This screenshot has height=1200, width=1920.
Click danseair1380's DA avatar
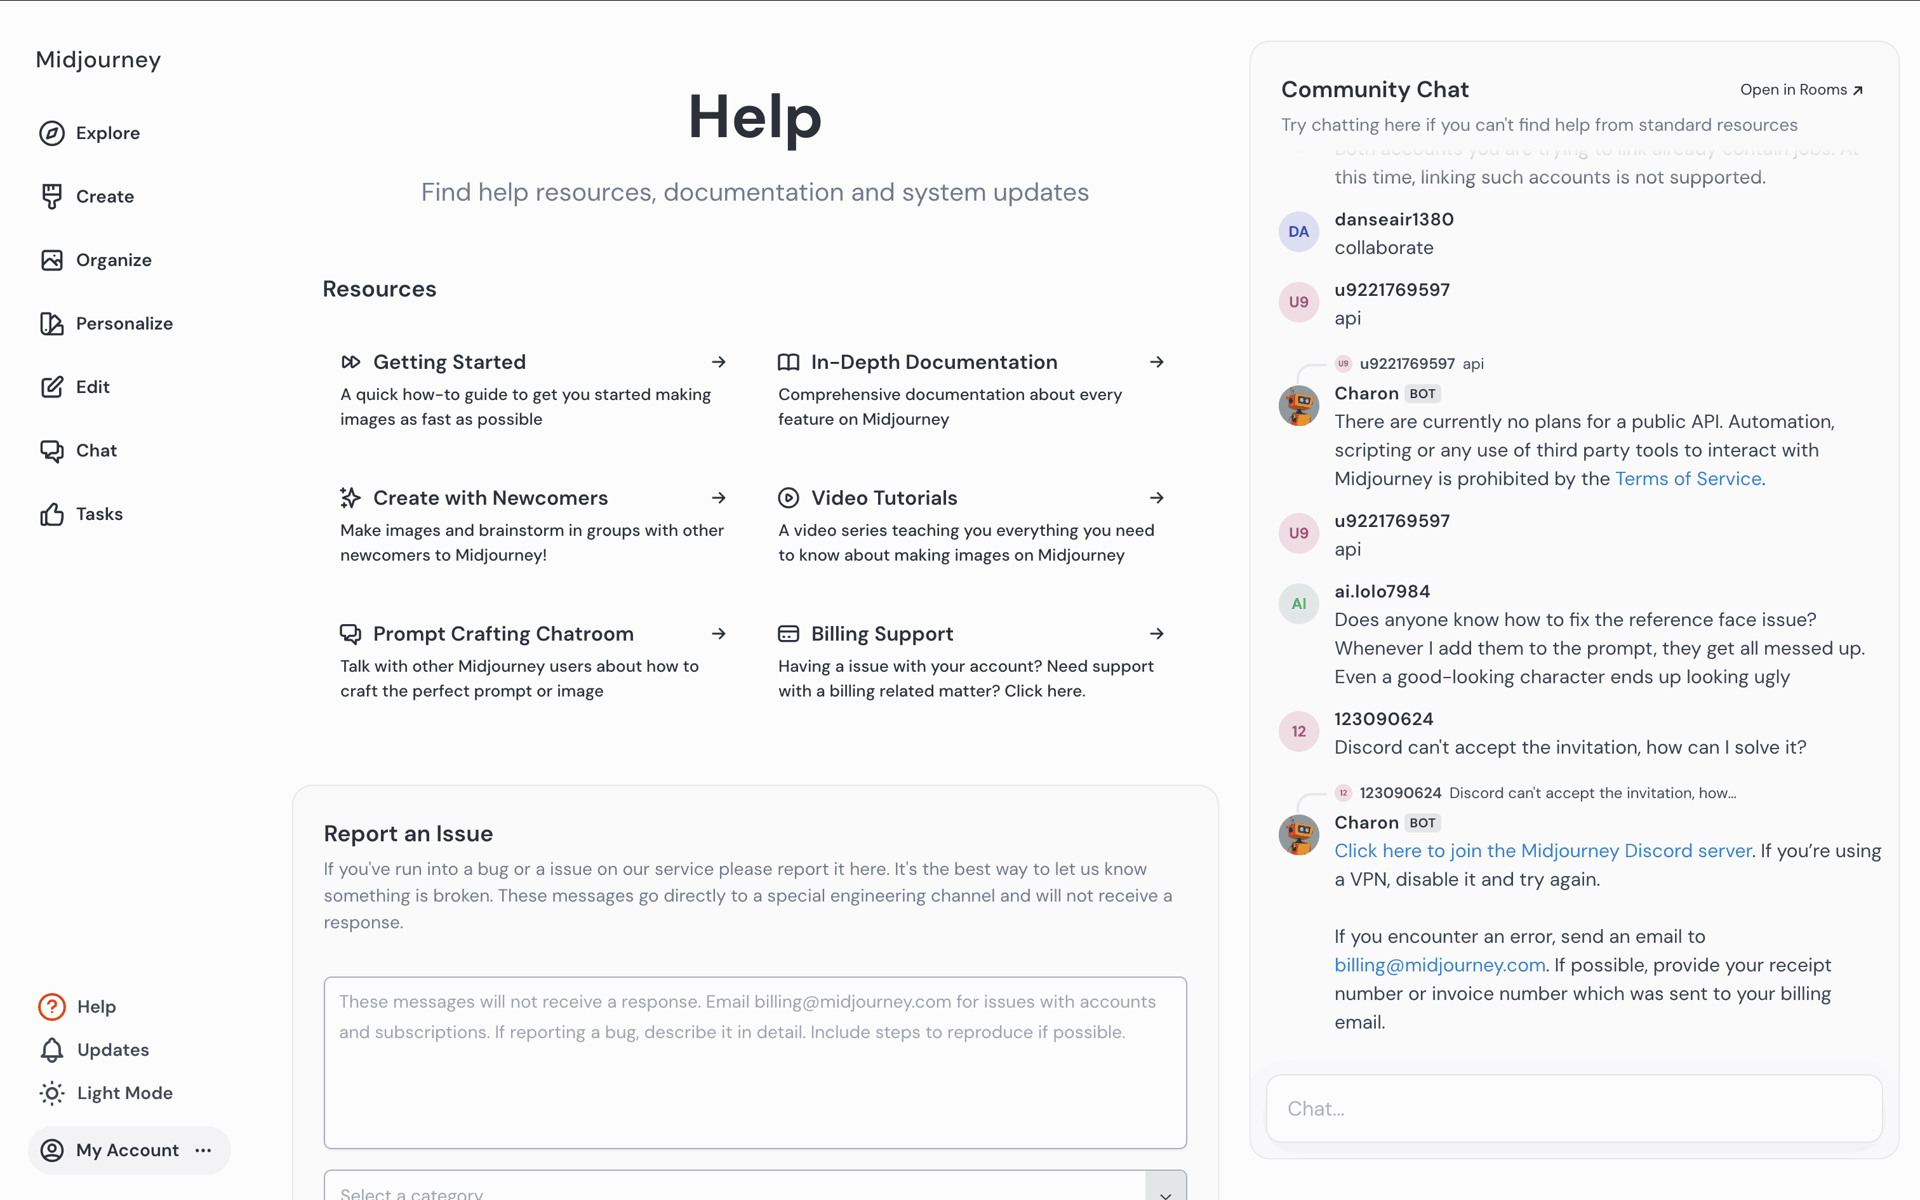(x=1299, y=232)
